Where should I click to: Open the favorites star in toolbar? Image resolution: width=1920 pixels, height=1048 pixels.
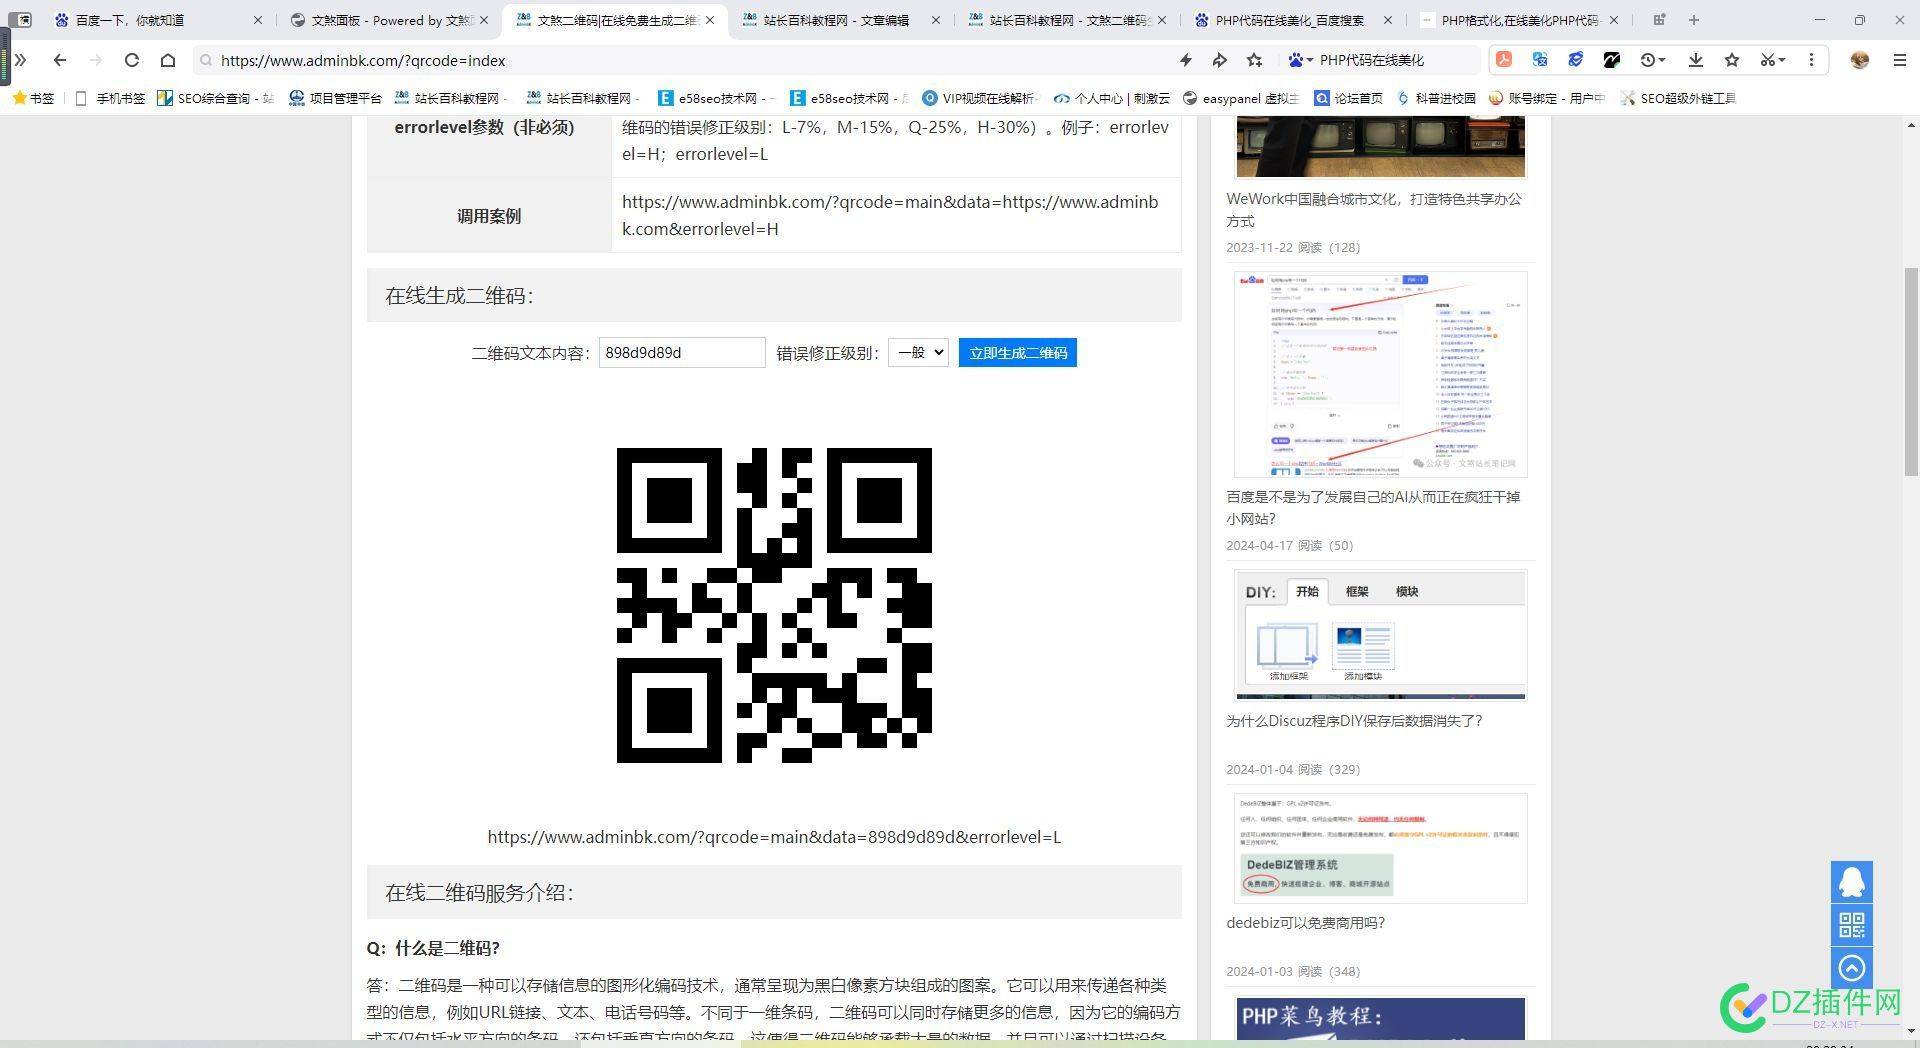pos(1732,60)
